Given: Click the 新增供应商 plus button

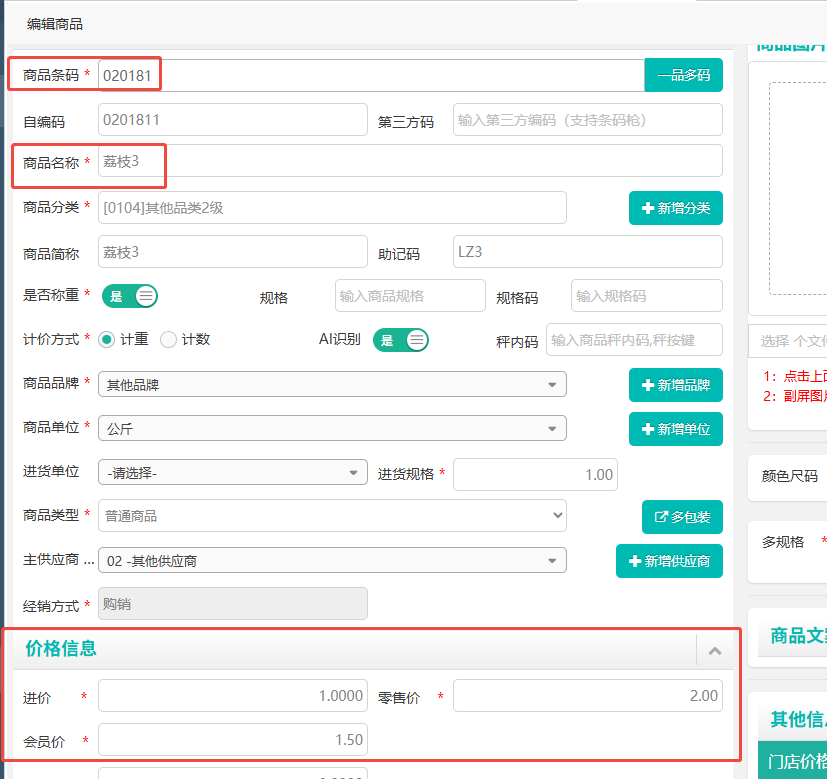Looking at the screenshot, I should [x=669, y=561].
